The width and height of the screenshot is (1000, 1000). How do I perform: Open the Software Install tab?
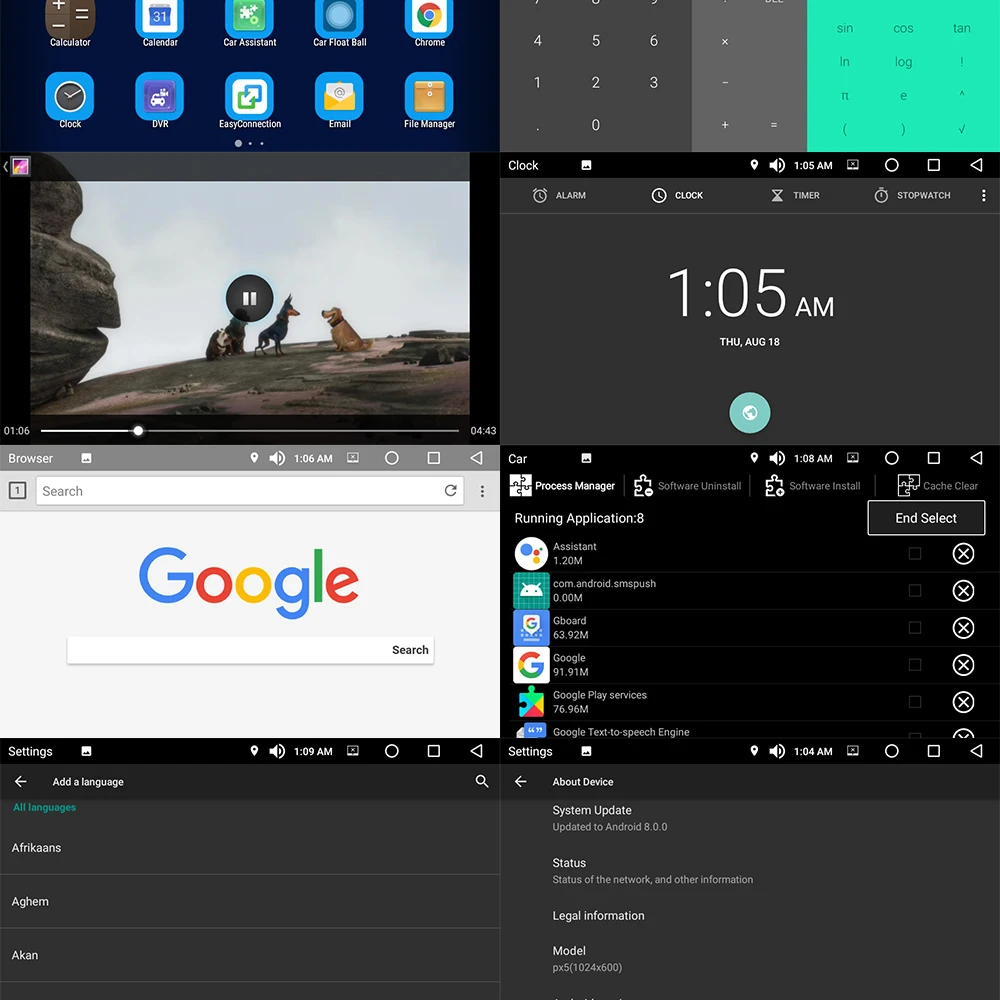click(812, 486)
